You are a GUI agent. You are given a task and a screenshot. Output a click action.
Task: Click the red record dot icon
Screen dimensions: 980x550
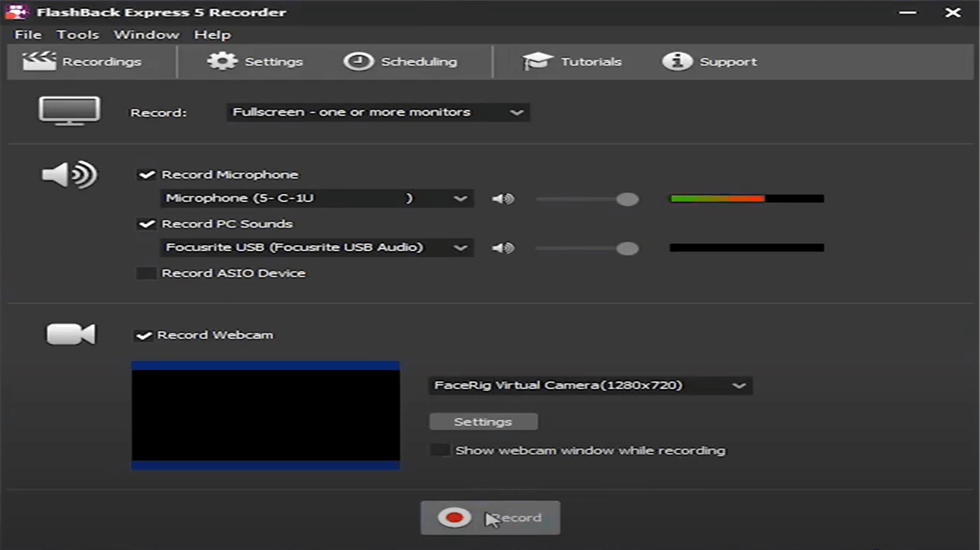coord(454,518)
